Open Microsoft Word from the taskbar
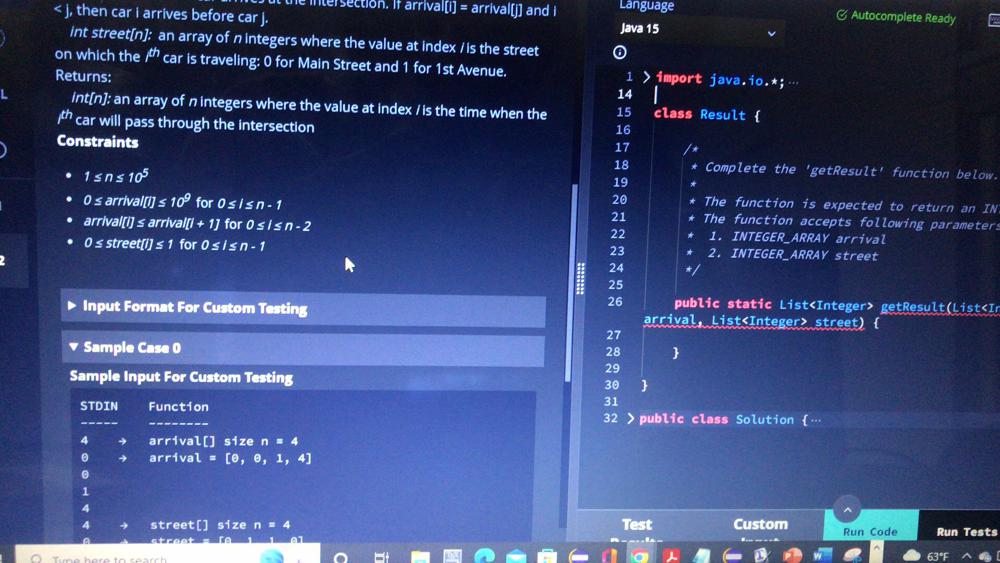 click(x=822, y=556)
